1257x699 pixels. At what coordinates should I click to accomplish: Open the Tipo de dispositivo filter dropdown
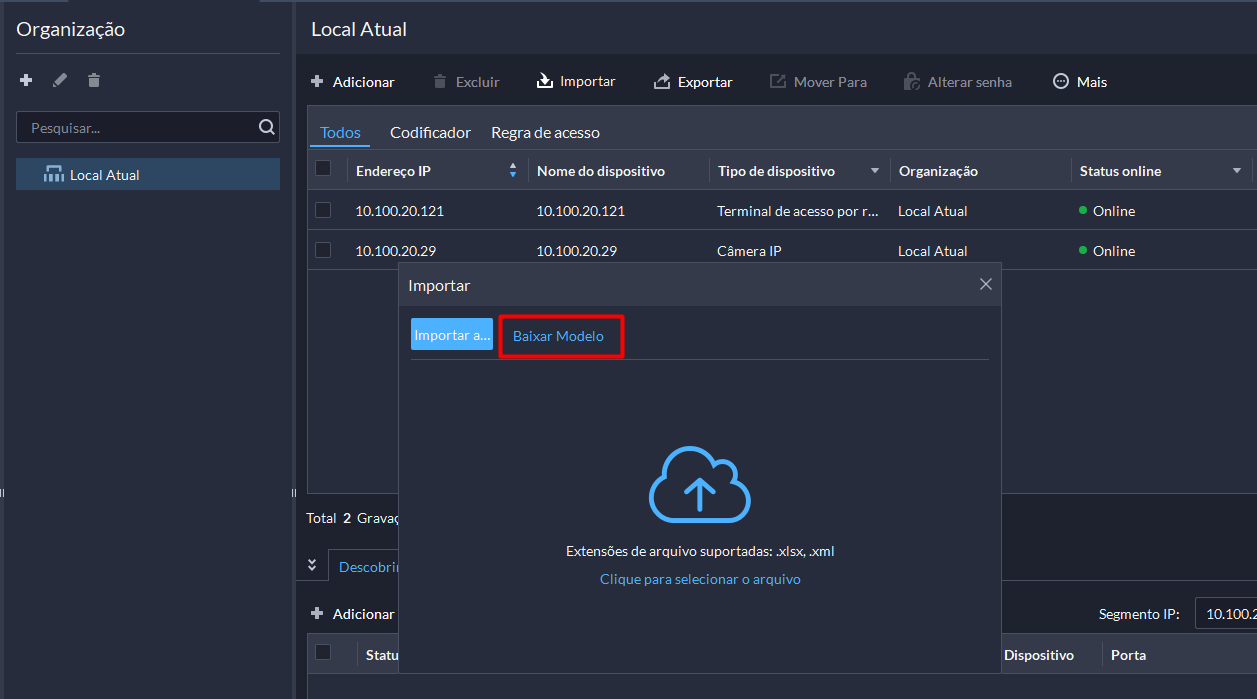(875, 171)
